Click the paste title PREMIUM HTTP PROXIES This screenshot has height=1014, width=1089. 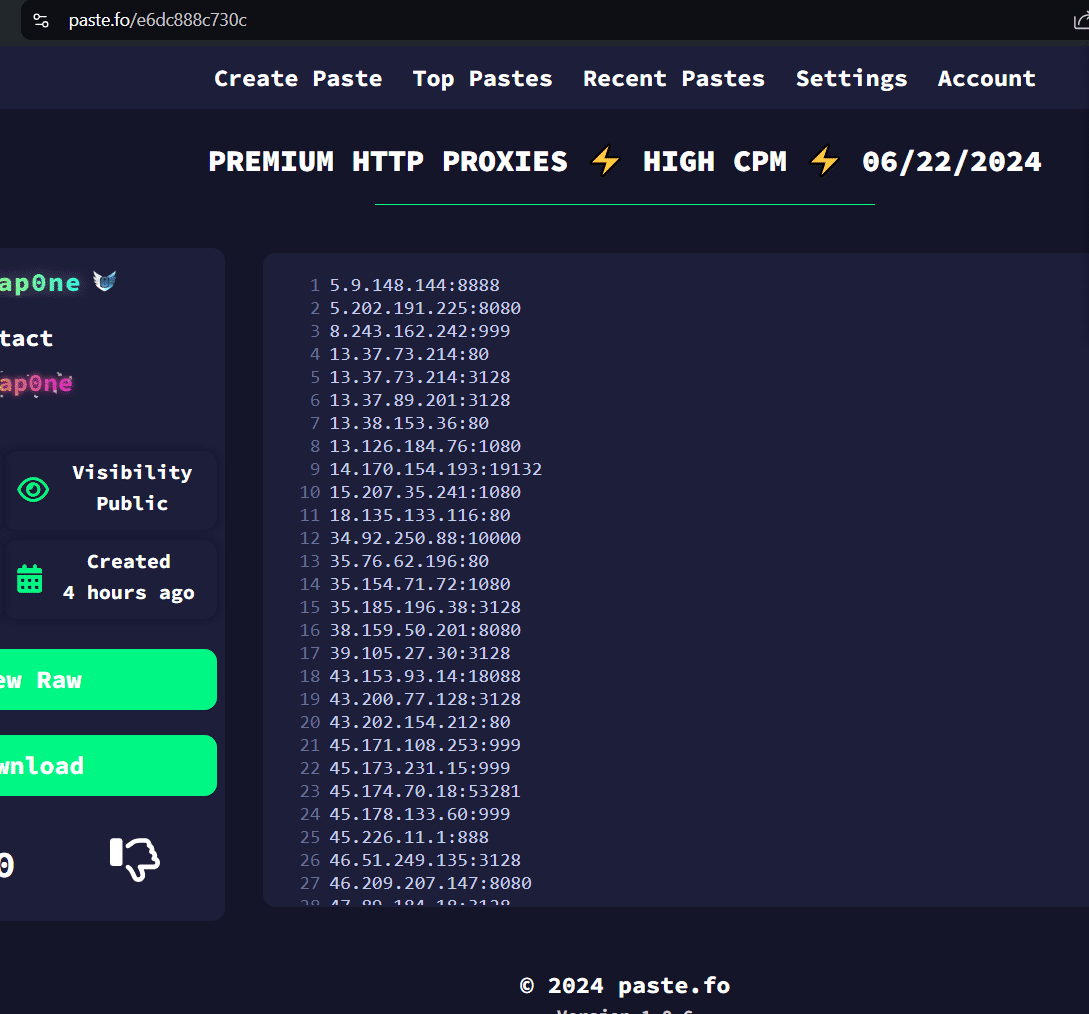click(x=388, y=162)
